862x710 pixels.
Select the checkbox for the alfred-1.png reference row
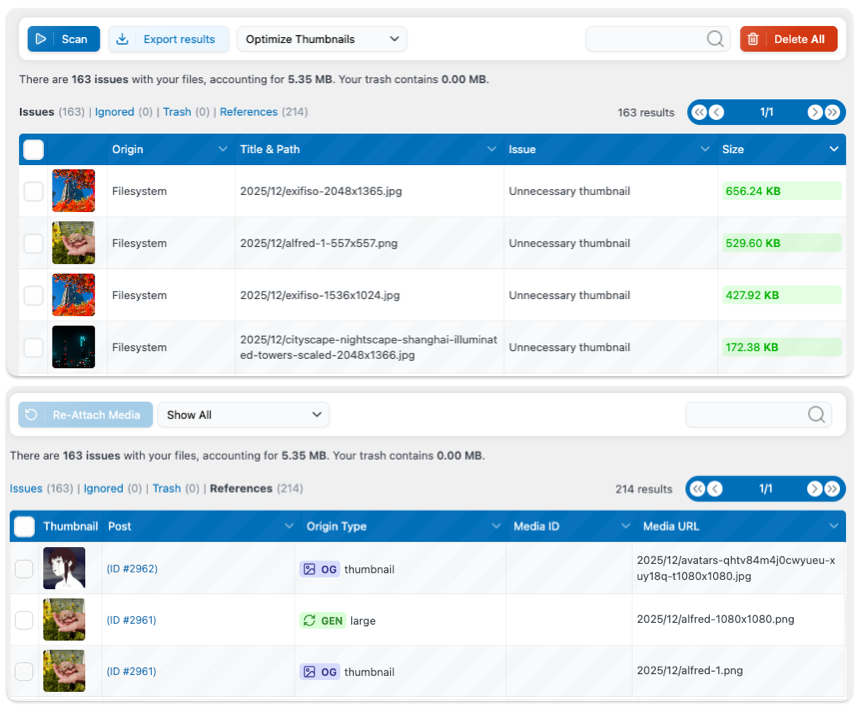[24, 672]
